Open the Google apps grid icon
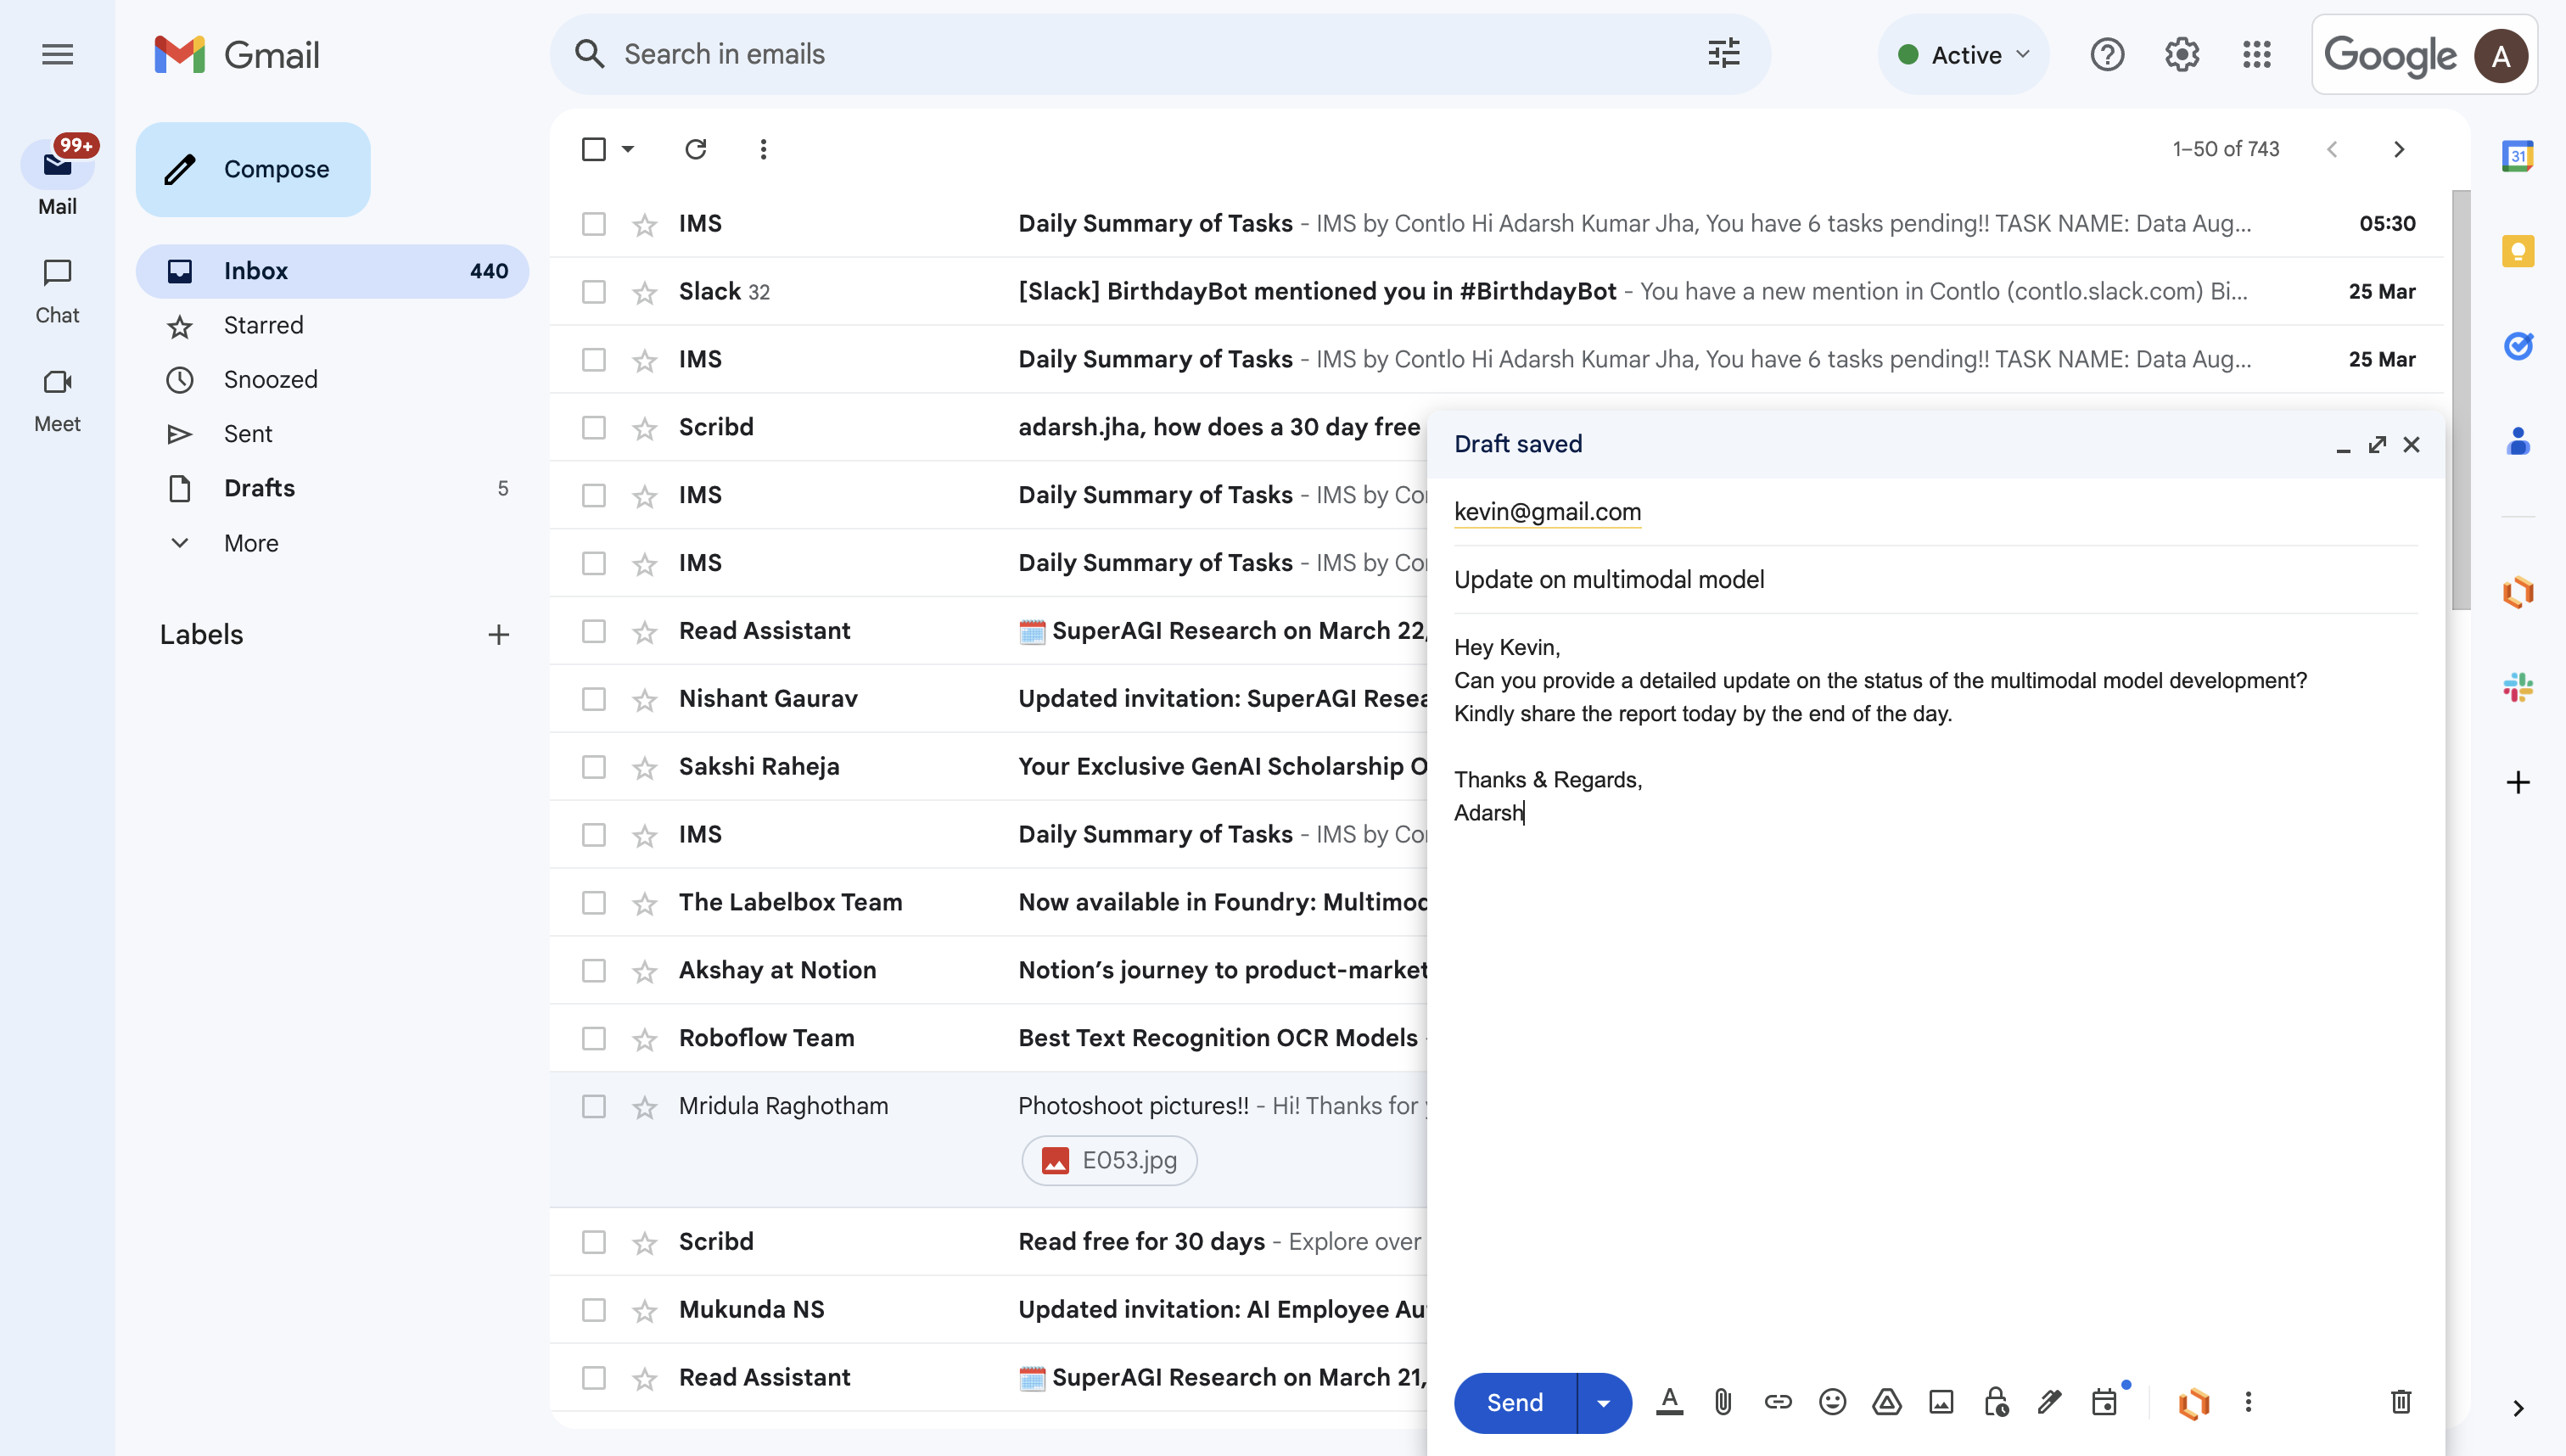 [2256, 54]
